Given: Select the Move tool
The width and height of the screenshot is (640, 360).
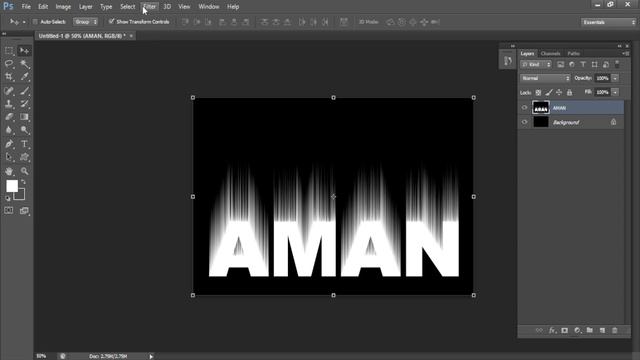Looking at the screenshot, I should [24, 51].
